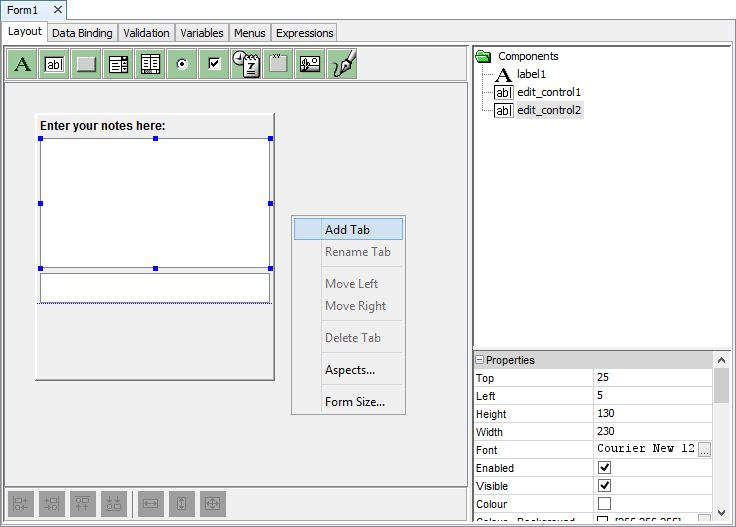Choose Add Tab from context menu
The height and width of the screenshot is (527, 736).
click(x=347, y=230)
